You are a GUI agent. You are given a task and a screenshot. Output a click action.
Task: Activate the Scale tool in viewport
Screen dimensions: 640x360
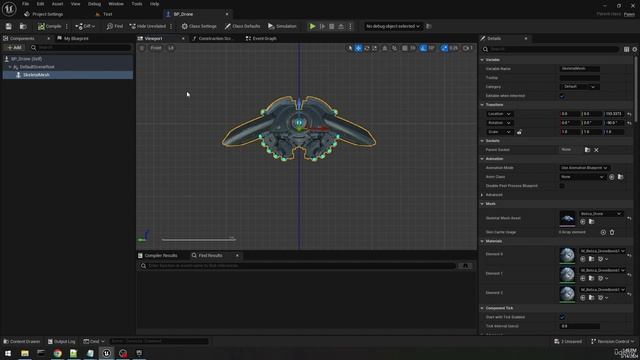point(375,48)
